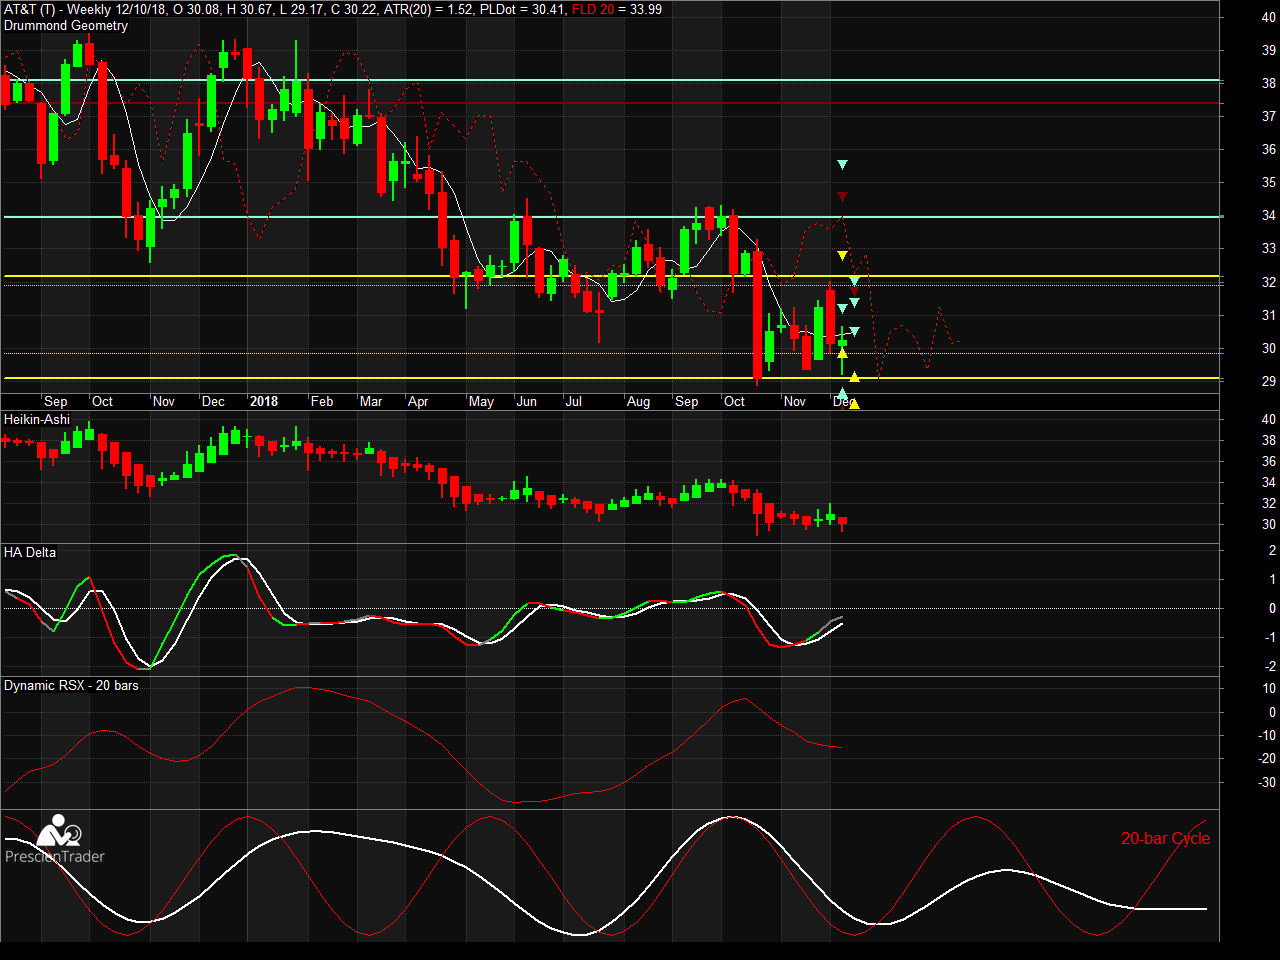
Task: Click the 'L 29.17' low value
Action: 303,9
